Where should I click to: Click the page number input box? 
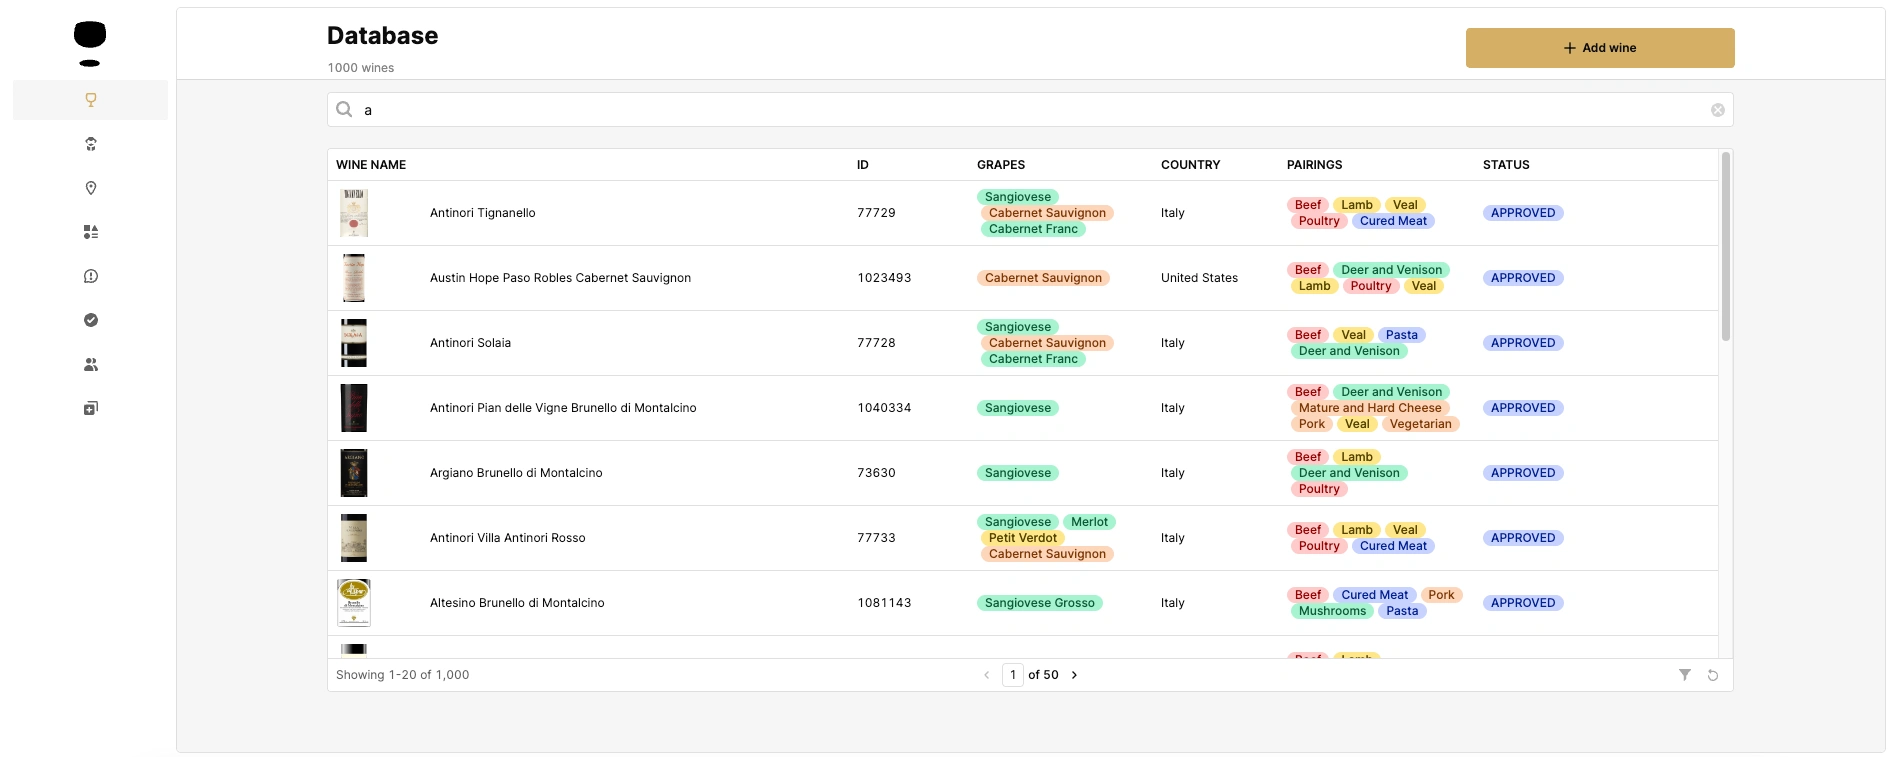[1013, 675]
